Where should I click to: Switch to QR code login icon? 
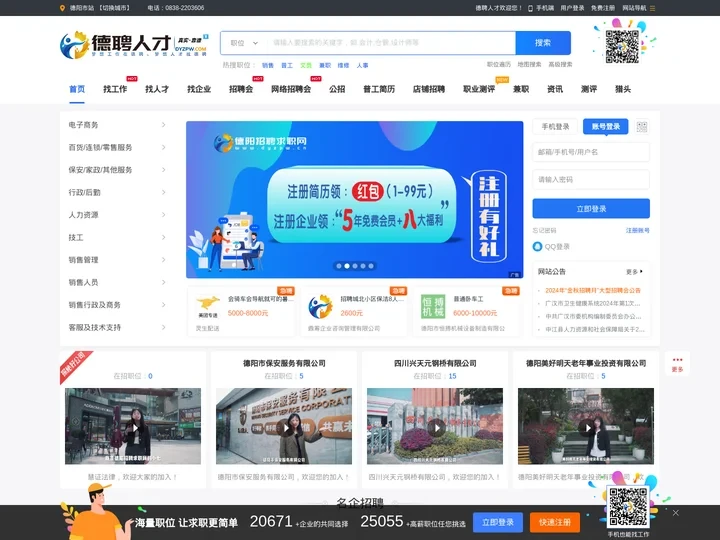coord(642,127)
